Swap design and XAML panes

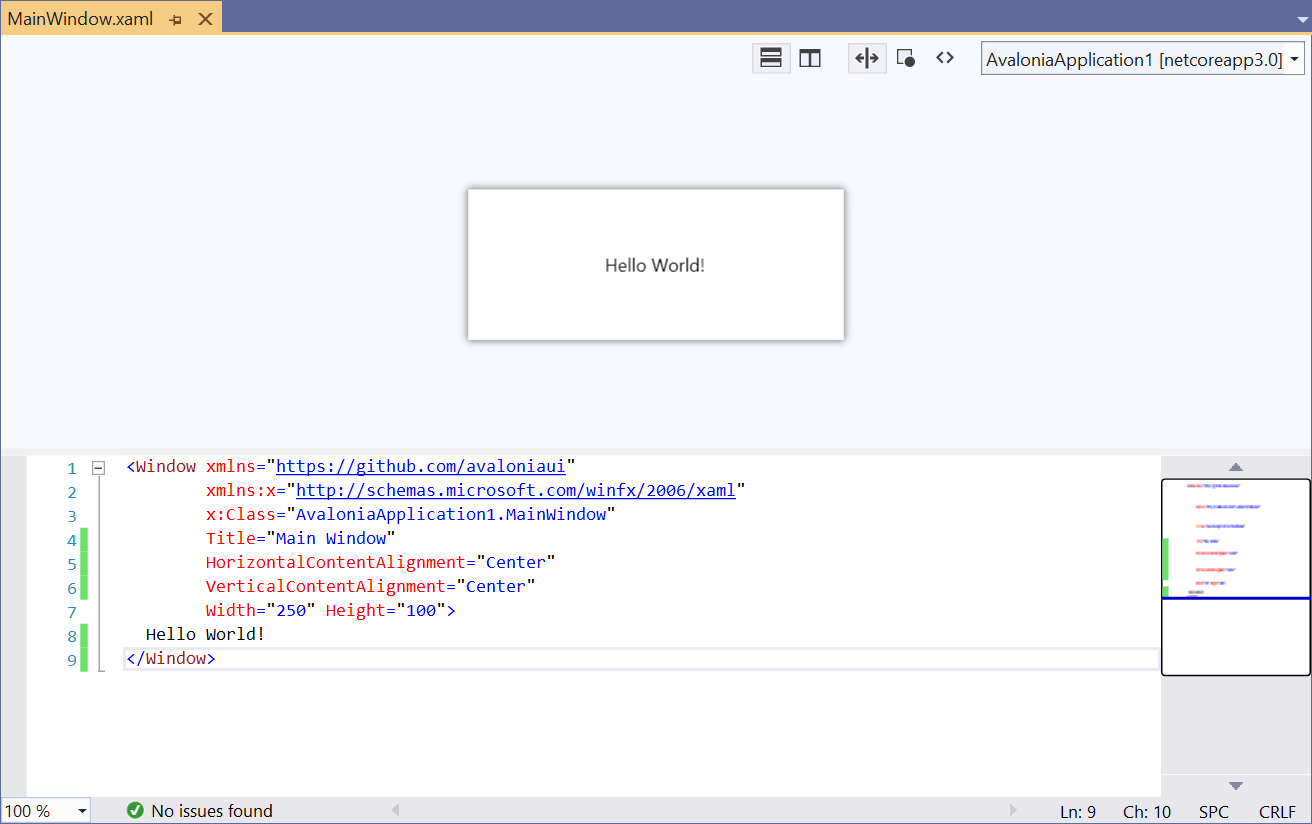click(x=867, y=58)
